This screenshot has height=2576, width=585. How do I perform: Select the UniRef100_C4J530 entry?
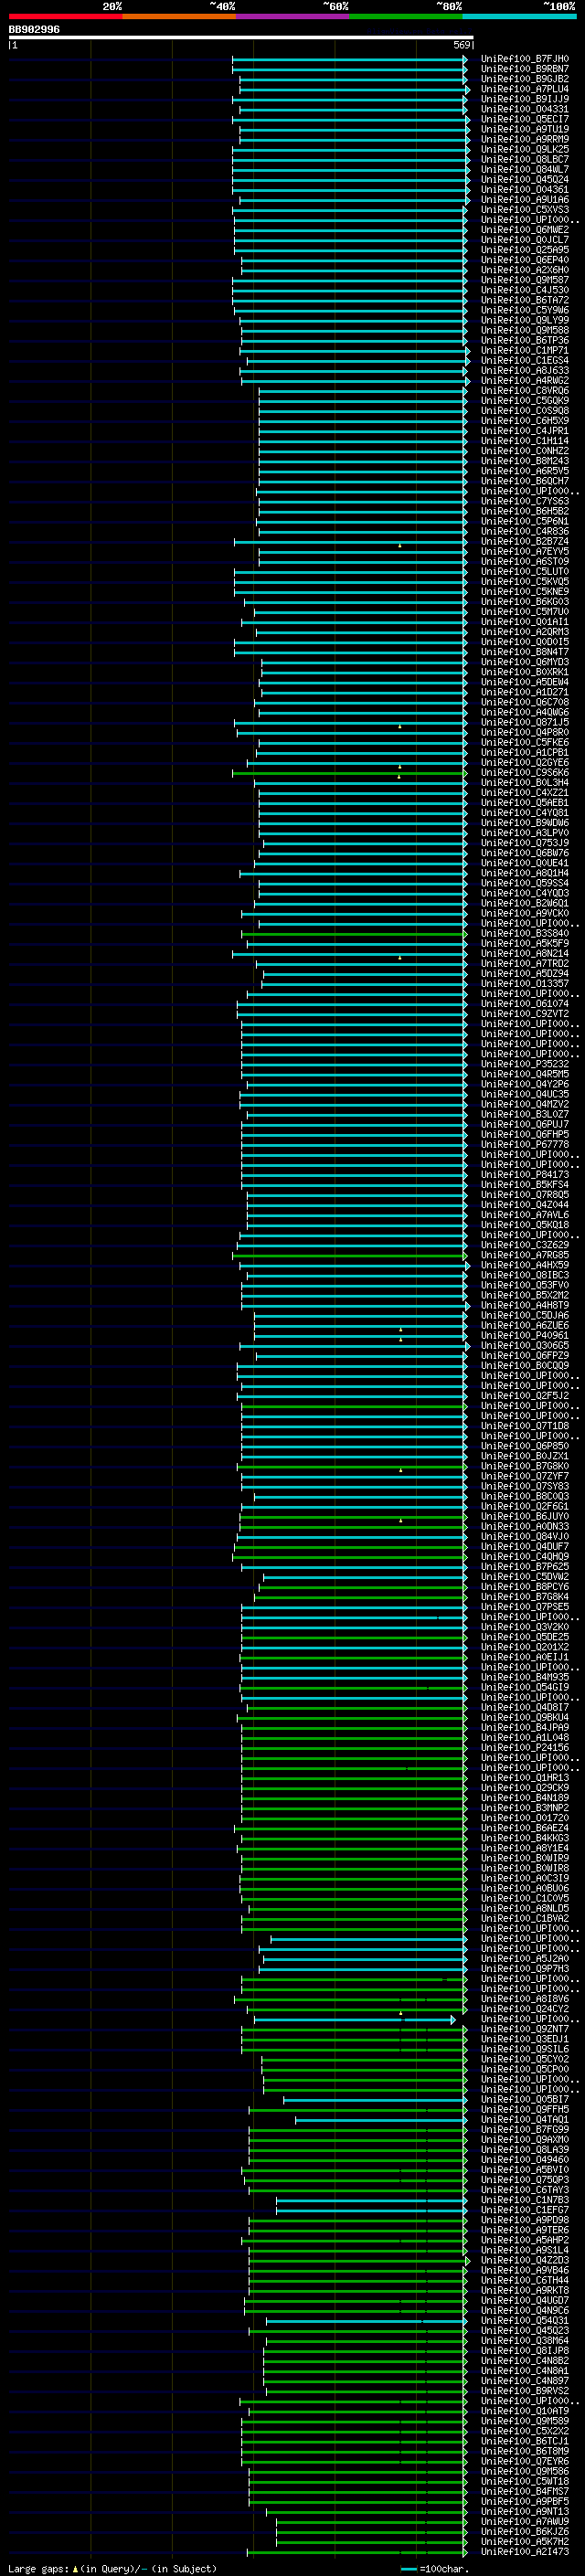524,290
